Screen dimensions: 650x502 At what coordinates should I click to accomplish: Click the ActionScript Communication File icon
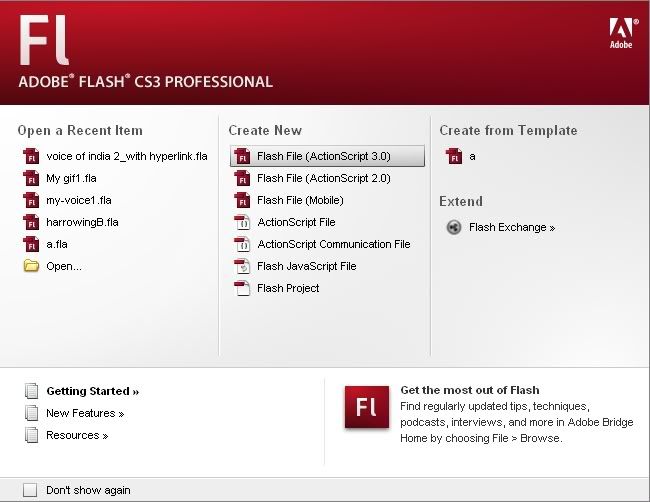coord(242,244)
